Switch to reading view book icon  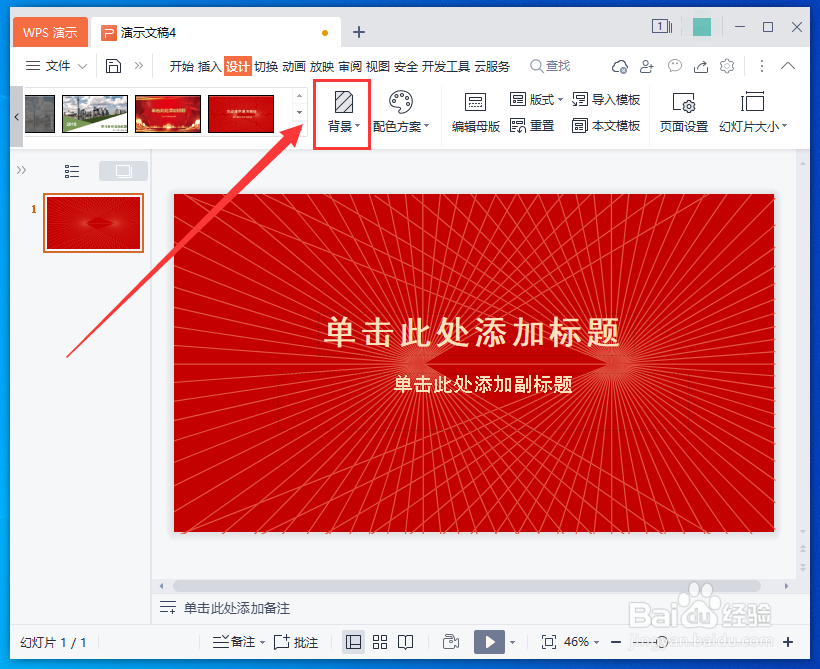405,642
